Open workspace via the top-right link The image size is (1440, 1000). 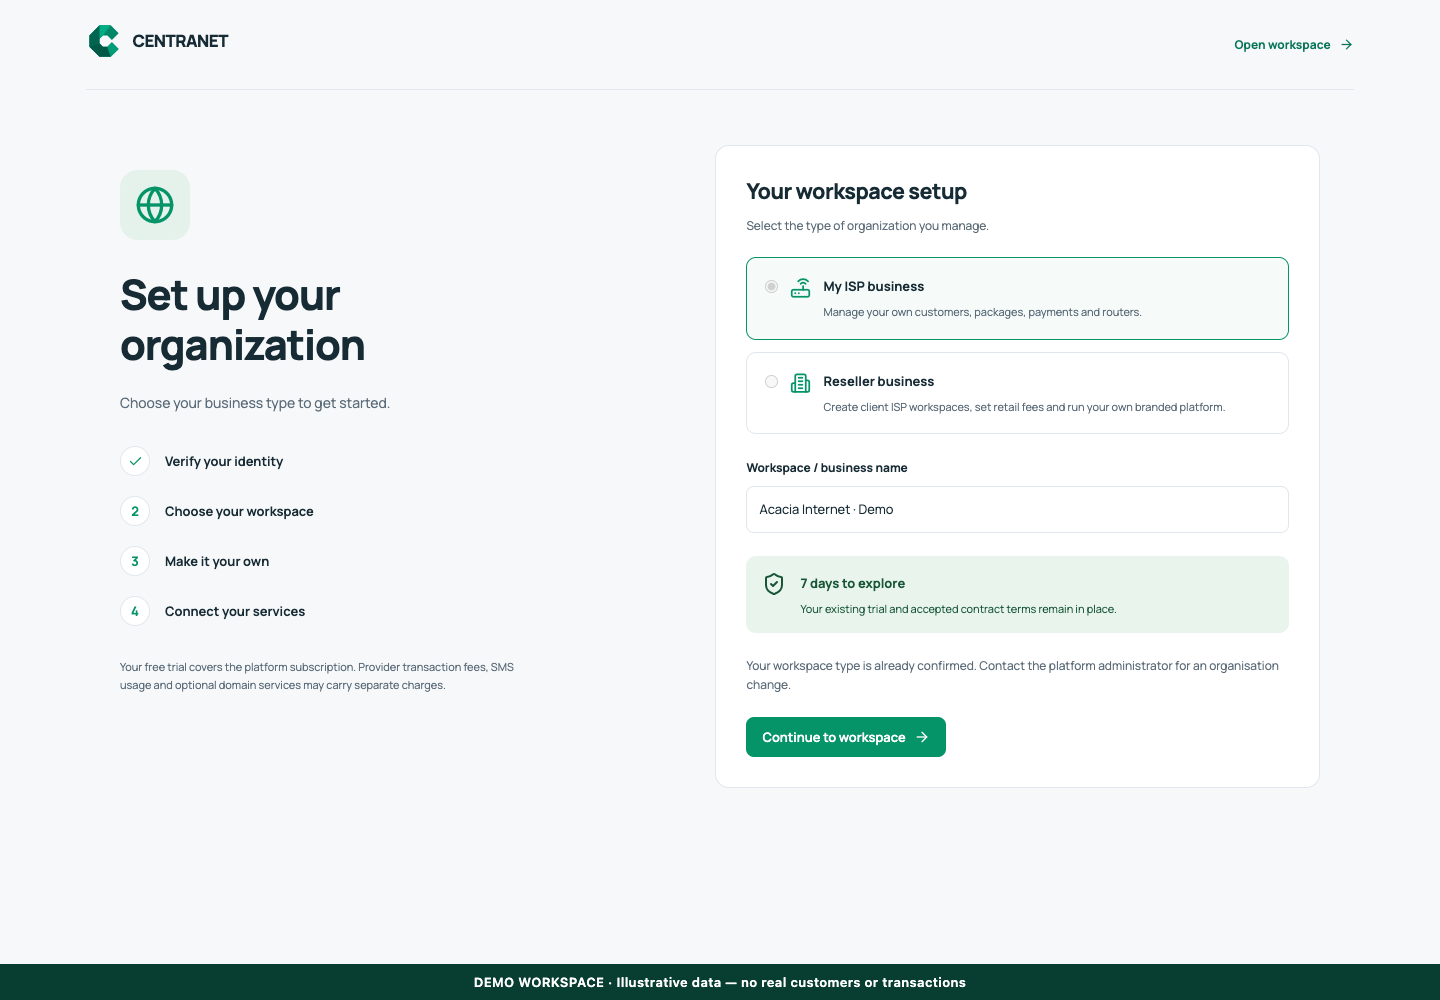point(1293,45)
